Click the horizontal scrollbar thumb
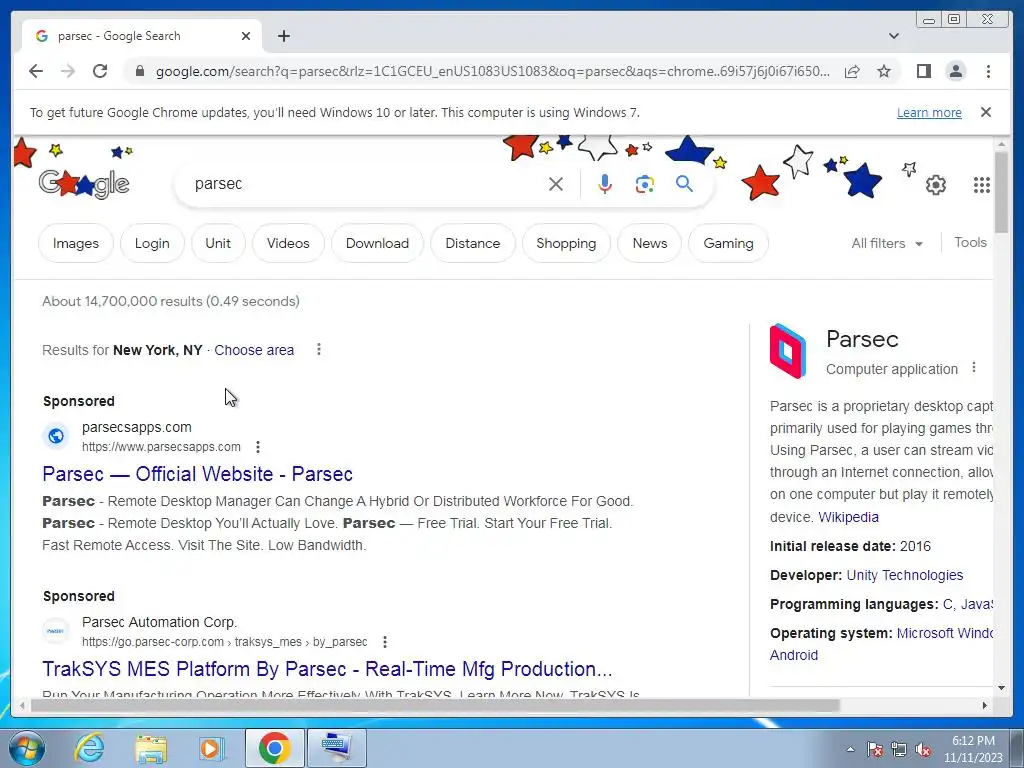The width and height of the screenshot is (1024, 768). (x=434, y=705)
